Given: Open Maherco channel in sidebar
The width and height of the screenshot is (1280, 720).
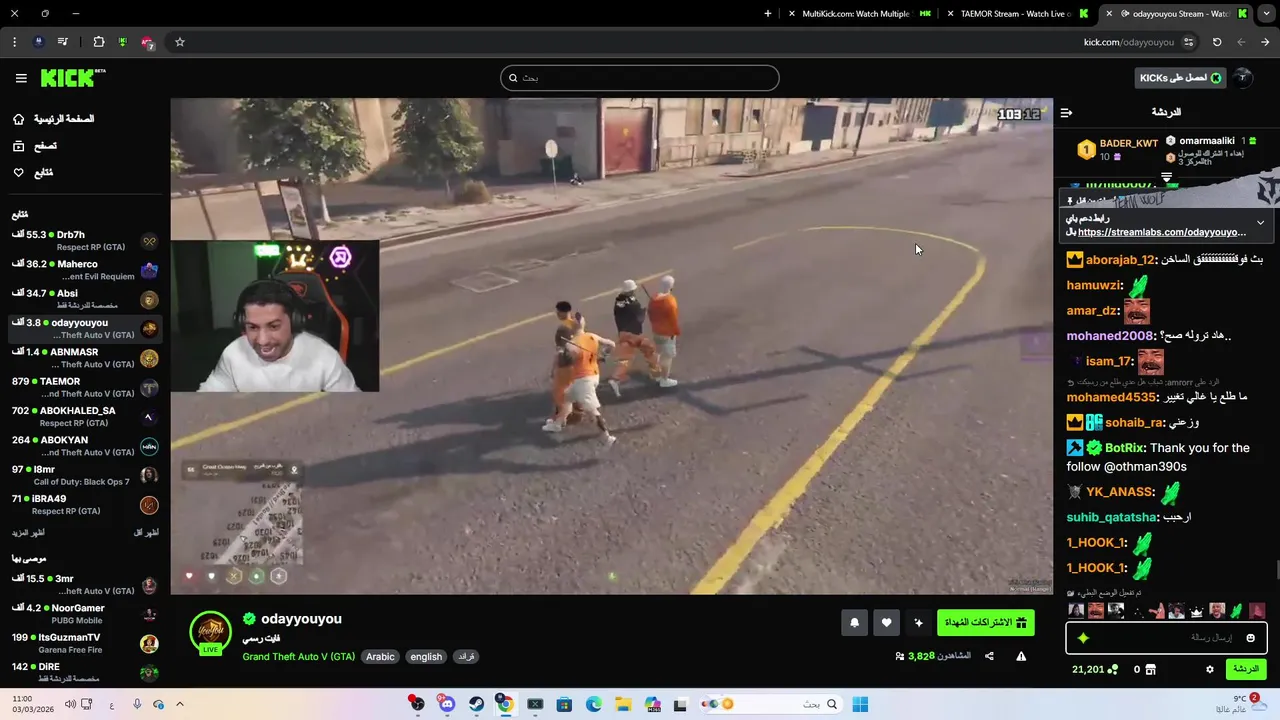Looking at the screenshot, I should coord(85,270).
